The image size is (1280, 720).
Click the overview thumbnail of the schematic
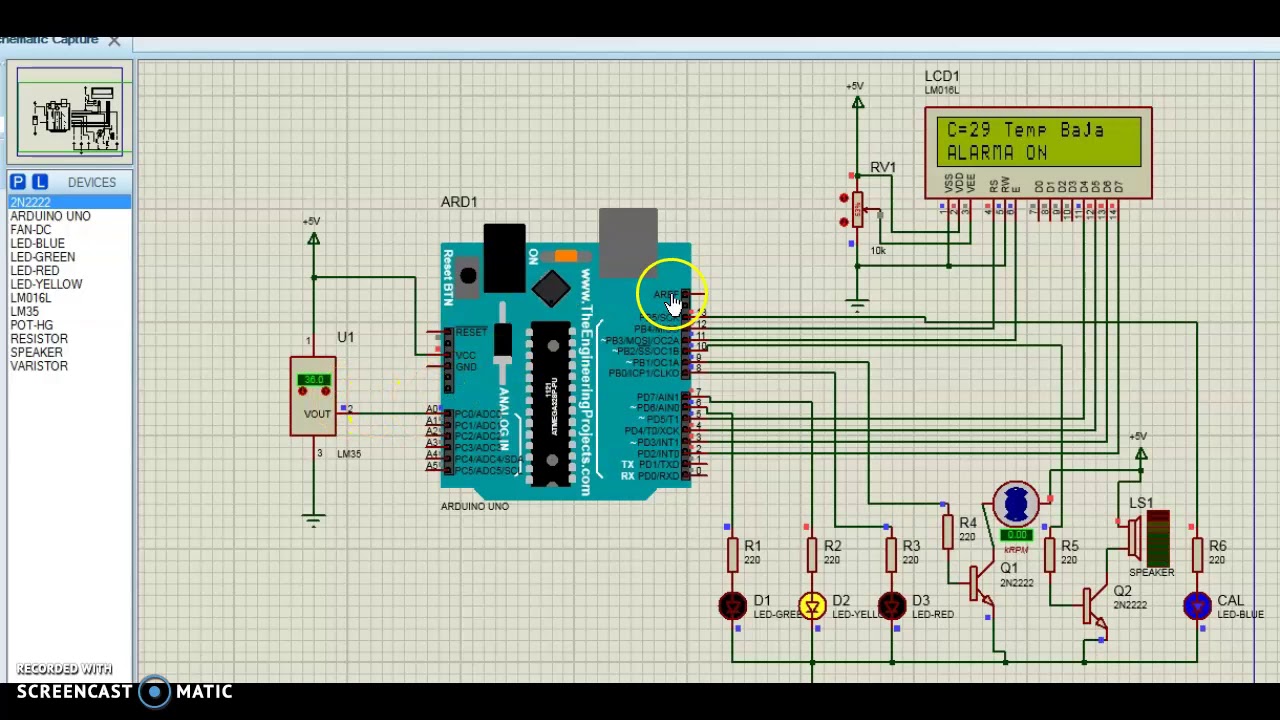(70, 112)
